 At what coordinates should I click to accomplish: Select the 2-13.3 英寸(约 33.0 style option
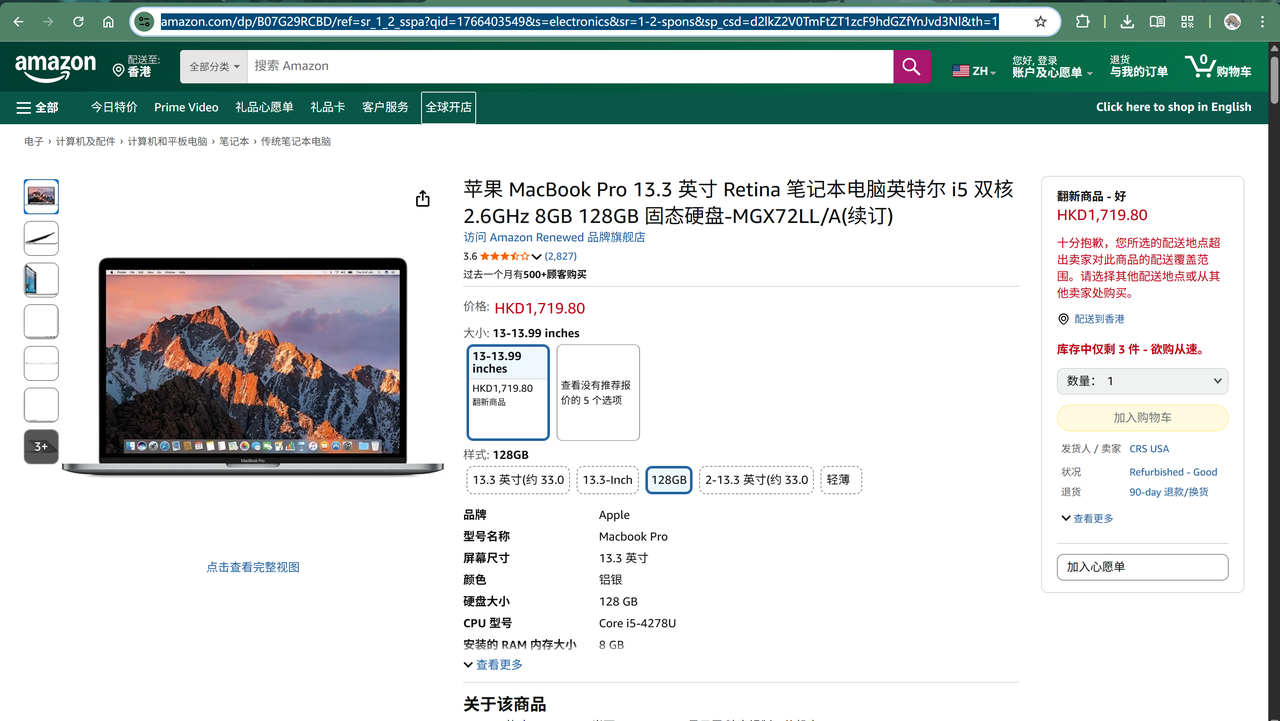click(756, 480)
